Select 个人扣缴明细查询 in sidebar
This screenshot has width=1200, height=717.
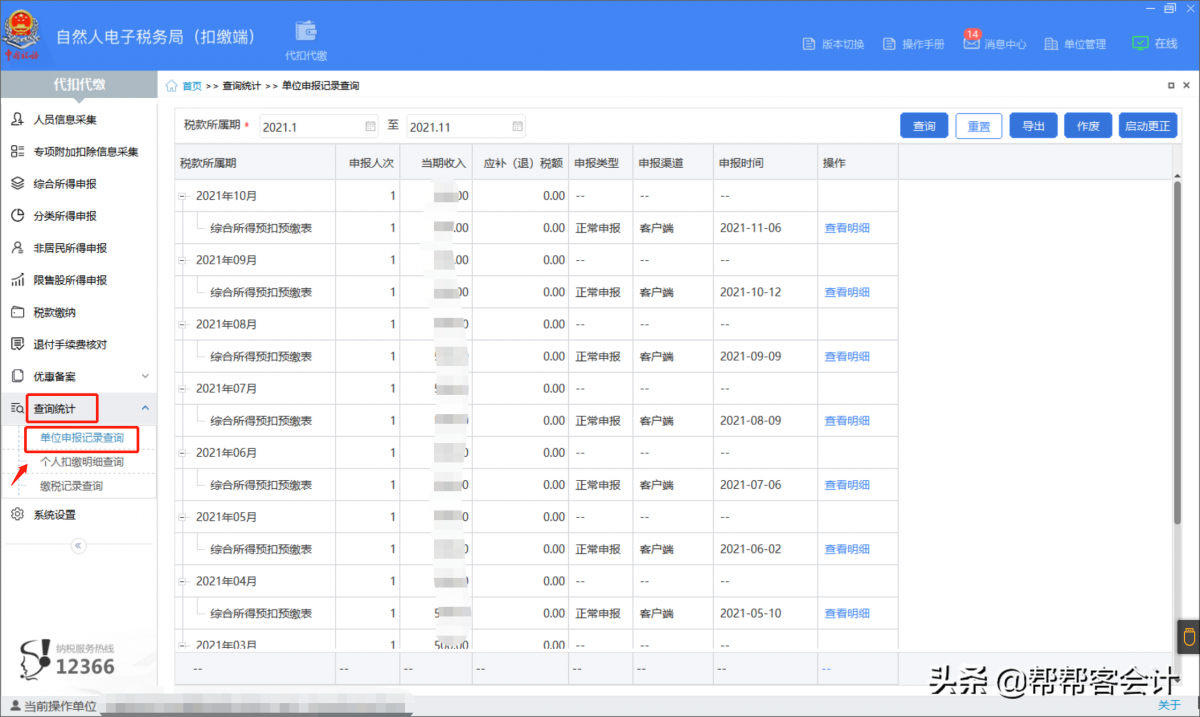click(81, 462)
